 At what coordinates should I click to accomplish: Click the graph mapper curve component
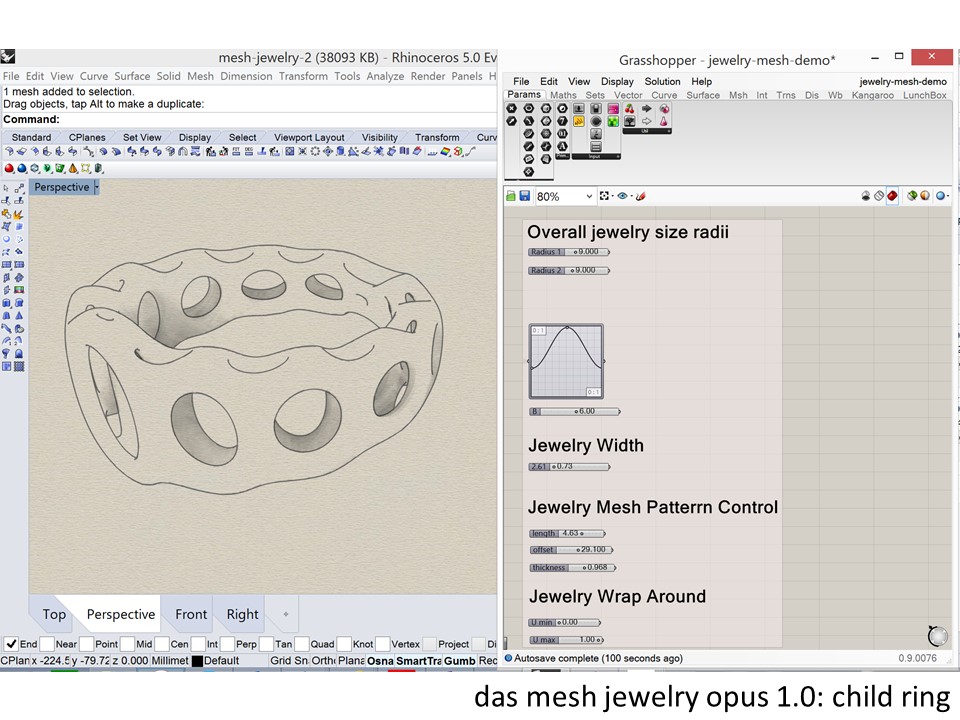tap(566, 361)
